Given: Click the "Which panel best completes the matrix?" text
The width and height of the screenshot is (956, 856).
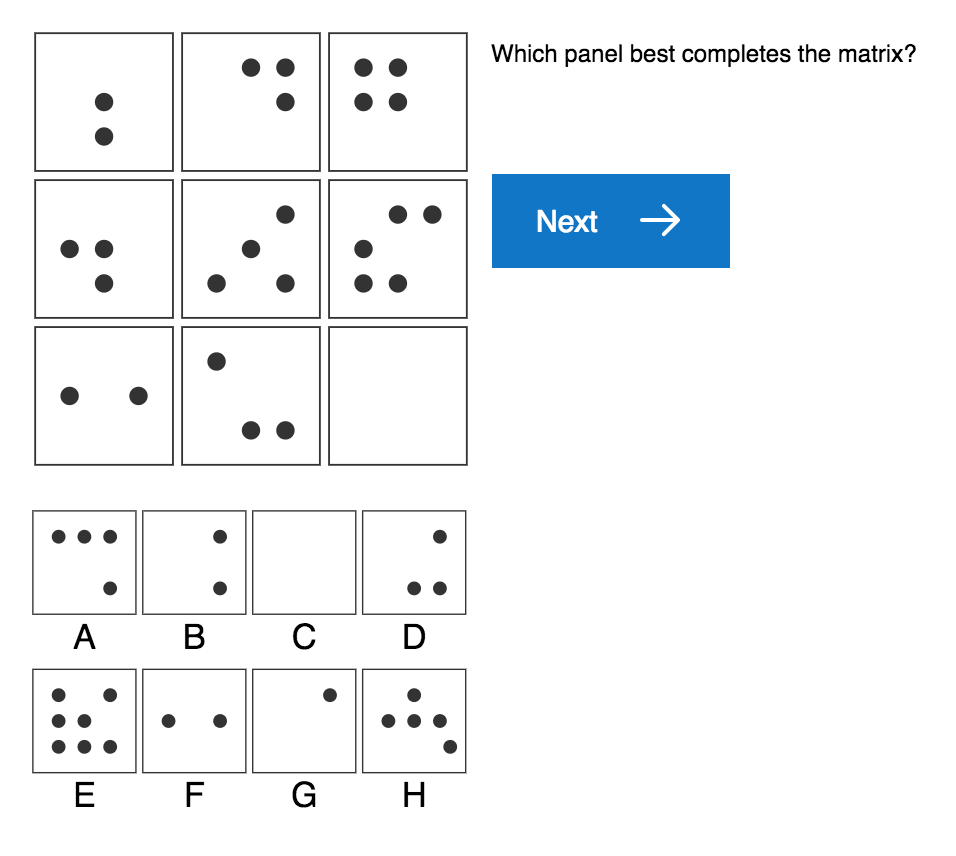Looking at the screenshot, I should [x=703, y=53].
